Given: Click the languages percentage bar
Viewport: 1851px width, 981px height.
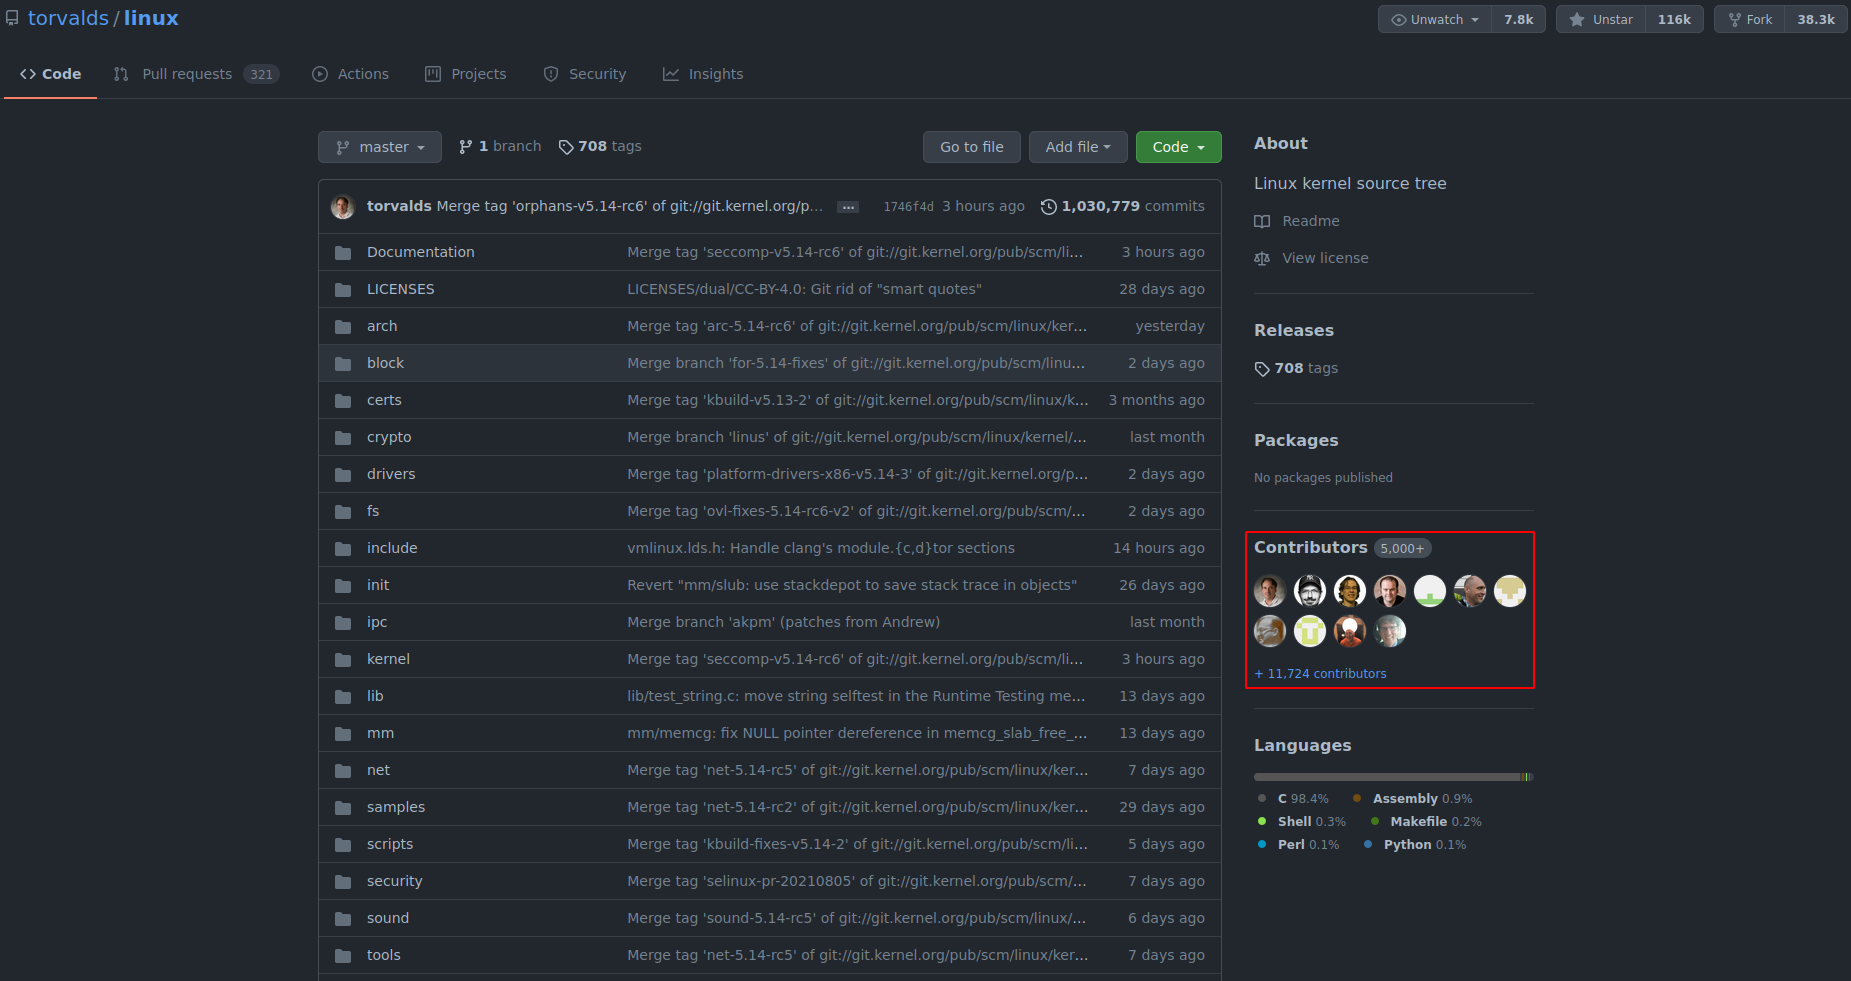Looking at the screenshot, I should coord(1394,777).
